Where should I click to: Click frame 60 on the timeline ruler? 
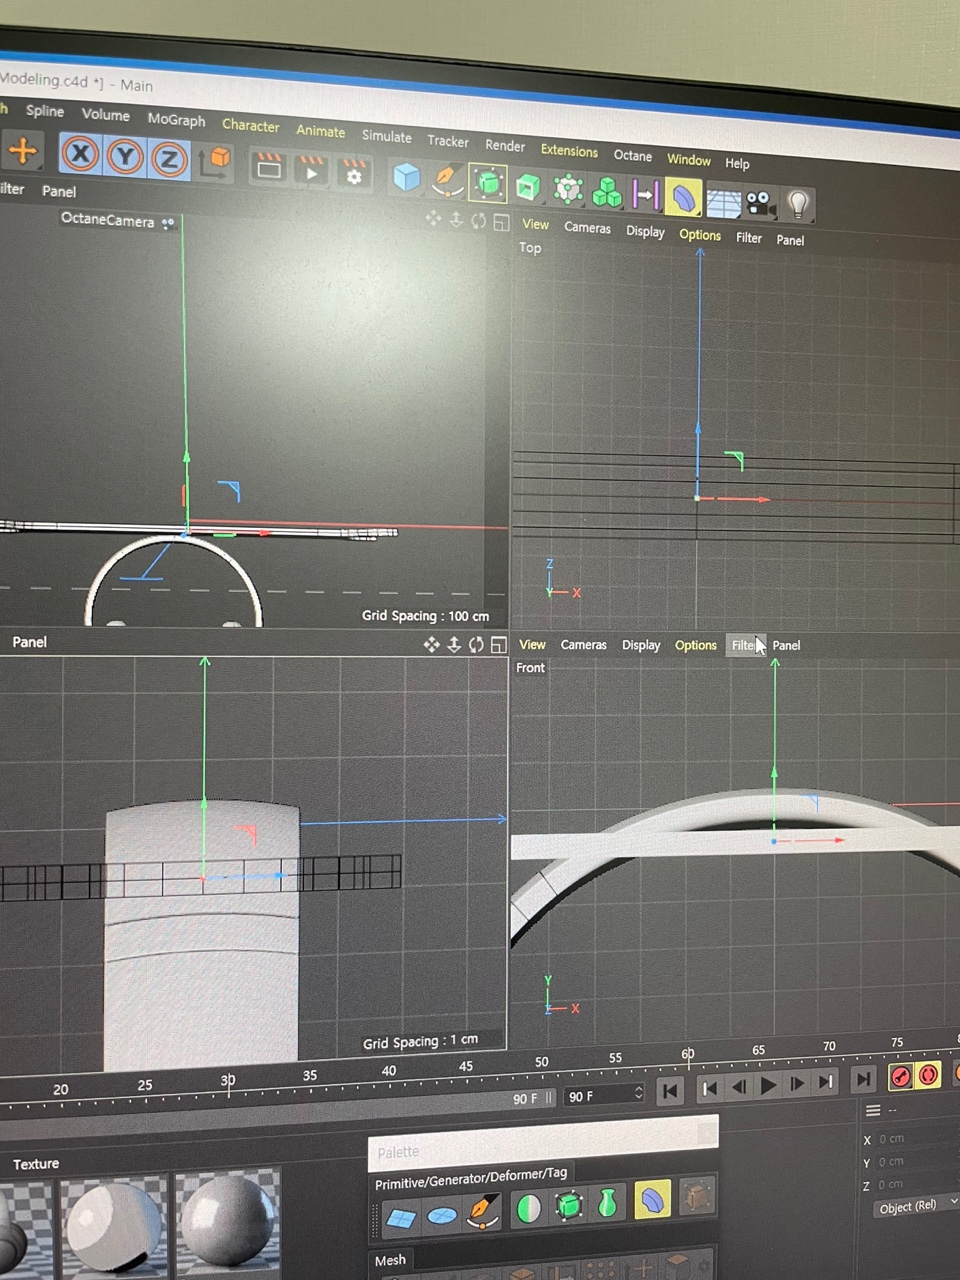click(688, 1055)
